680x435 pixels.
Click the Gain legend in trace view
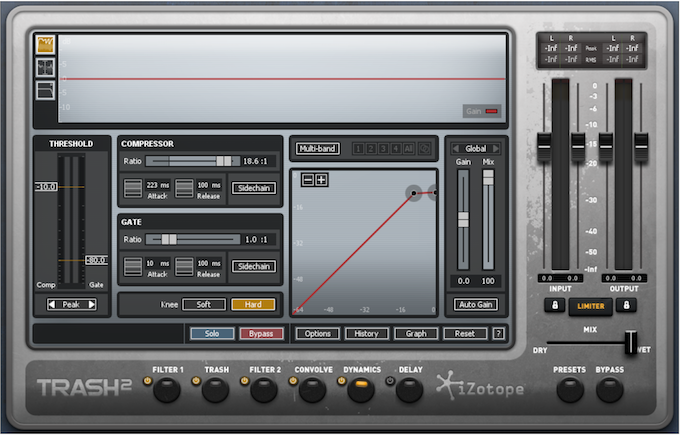482,111
